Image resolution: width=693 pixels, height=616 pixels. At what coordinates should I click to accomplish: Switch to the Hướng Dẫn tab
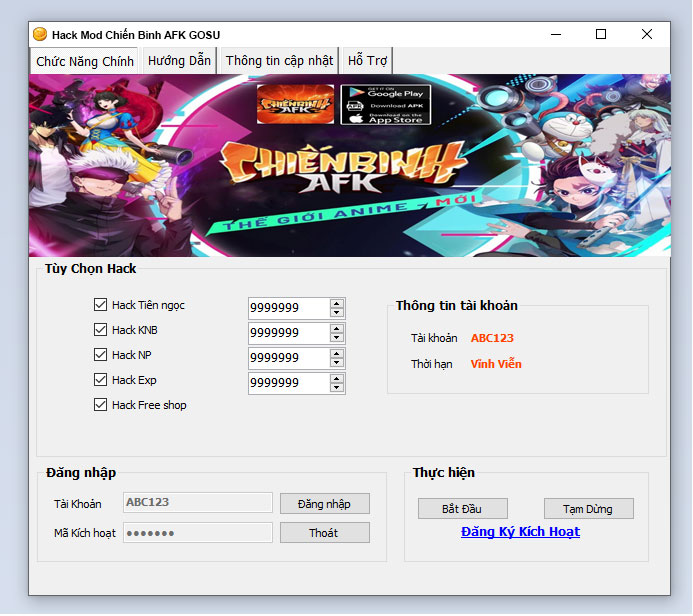click(179, 61)
